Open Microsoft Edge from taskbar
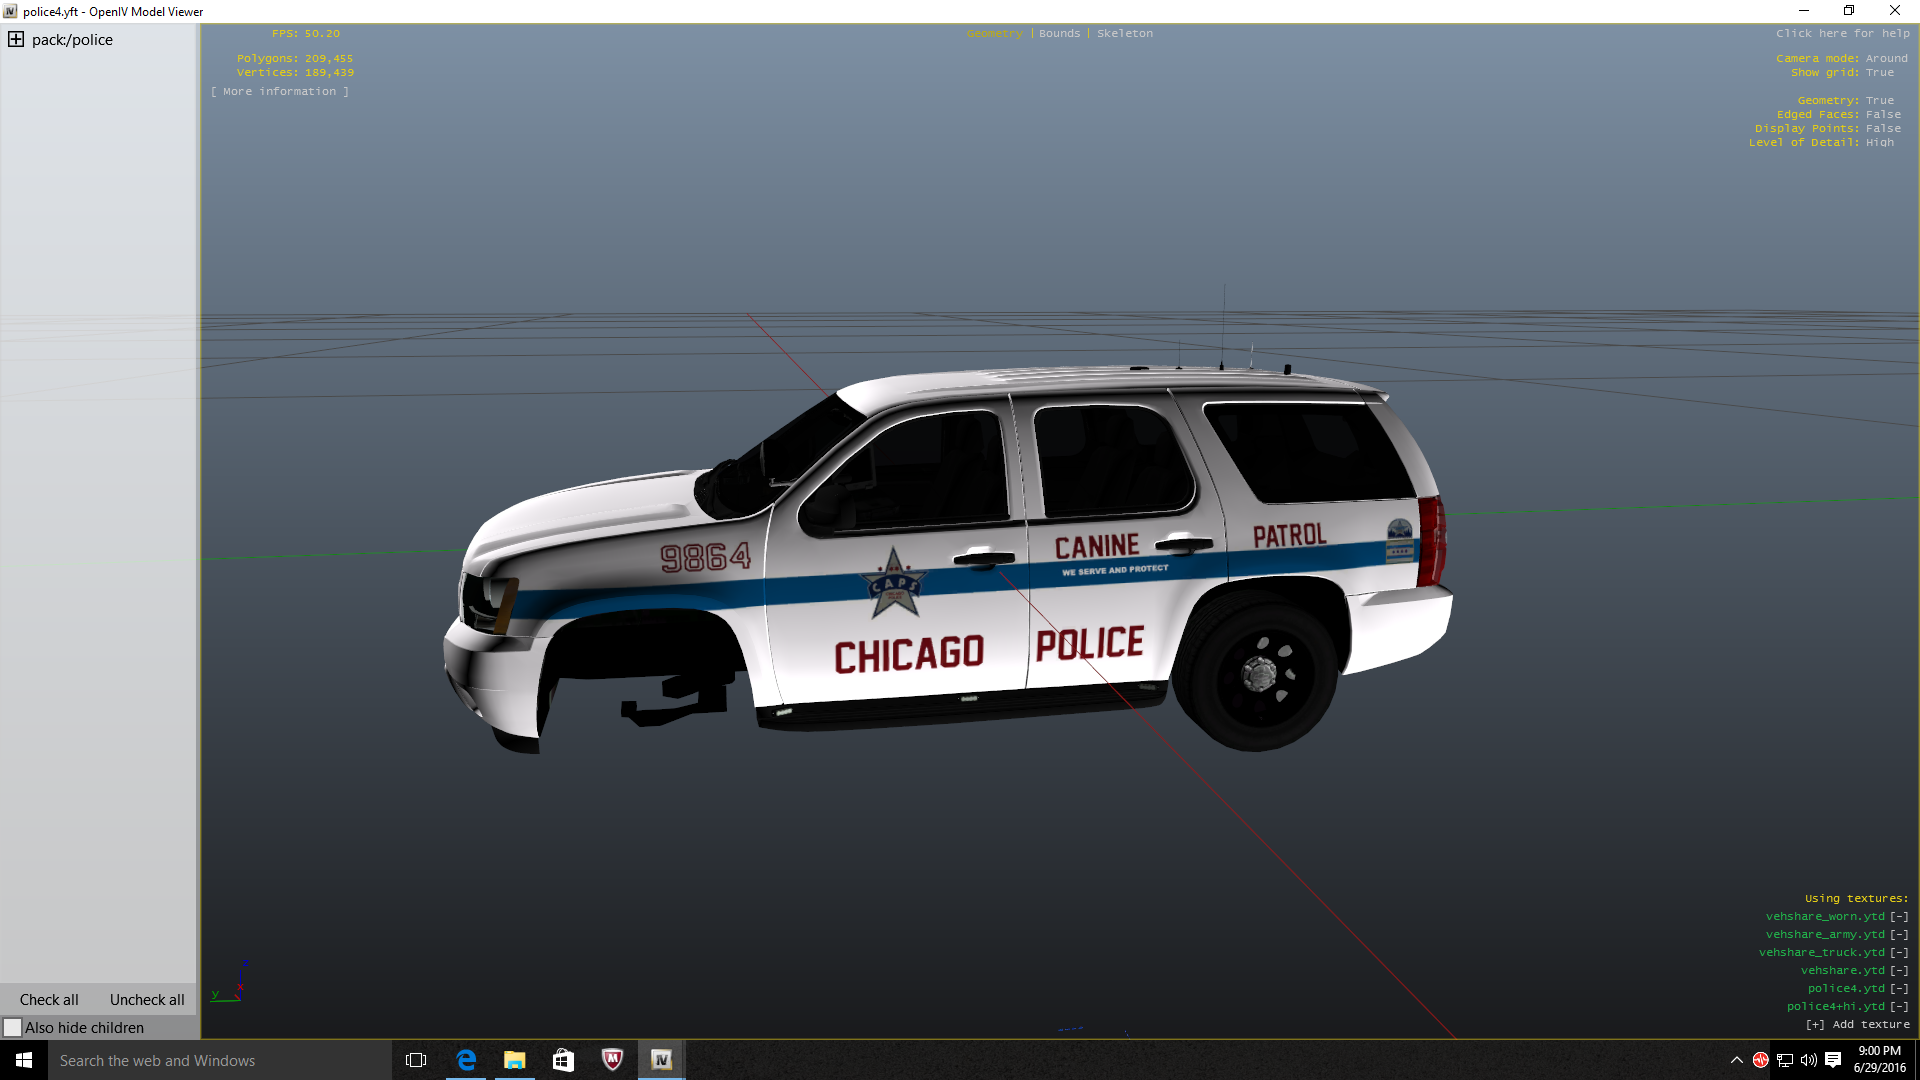The width and height of the screenshot is (1920, 1080). coord(466,1060)
